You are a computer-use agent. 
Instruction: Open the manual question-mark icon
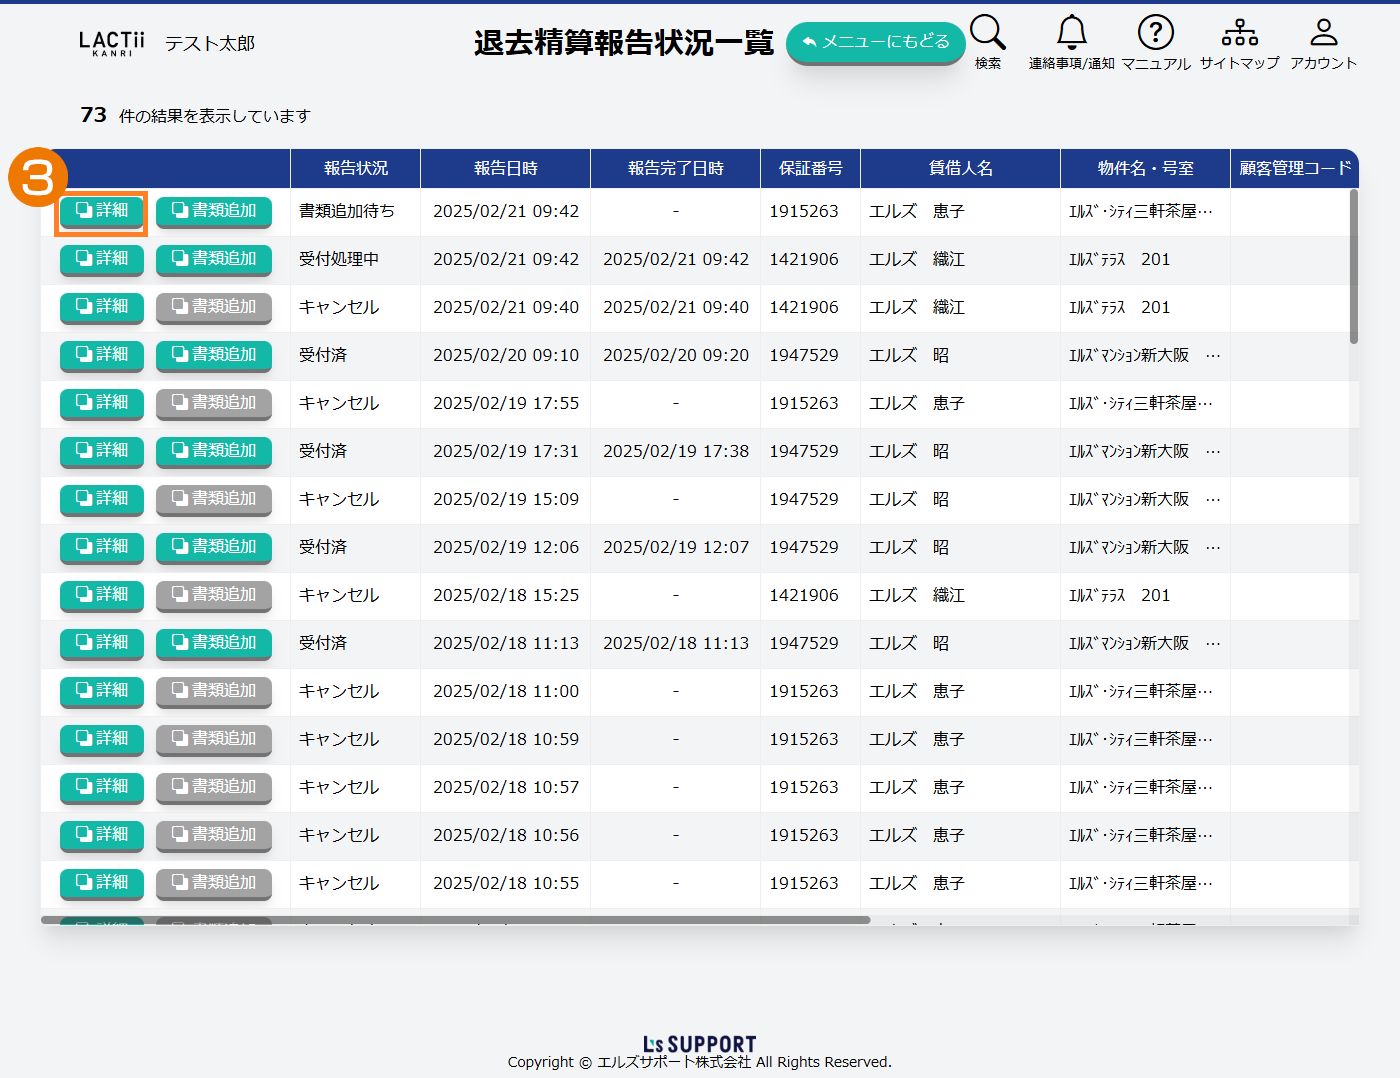coord(1155,33)
